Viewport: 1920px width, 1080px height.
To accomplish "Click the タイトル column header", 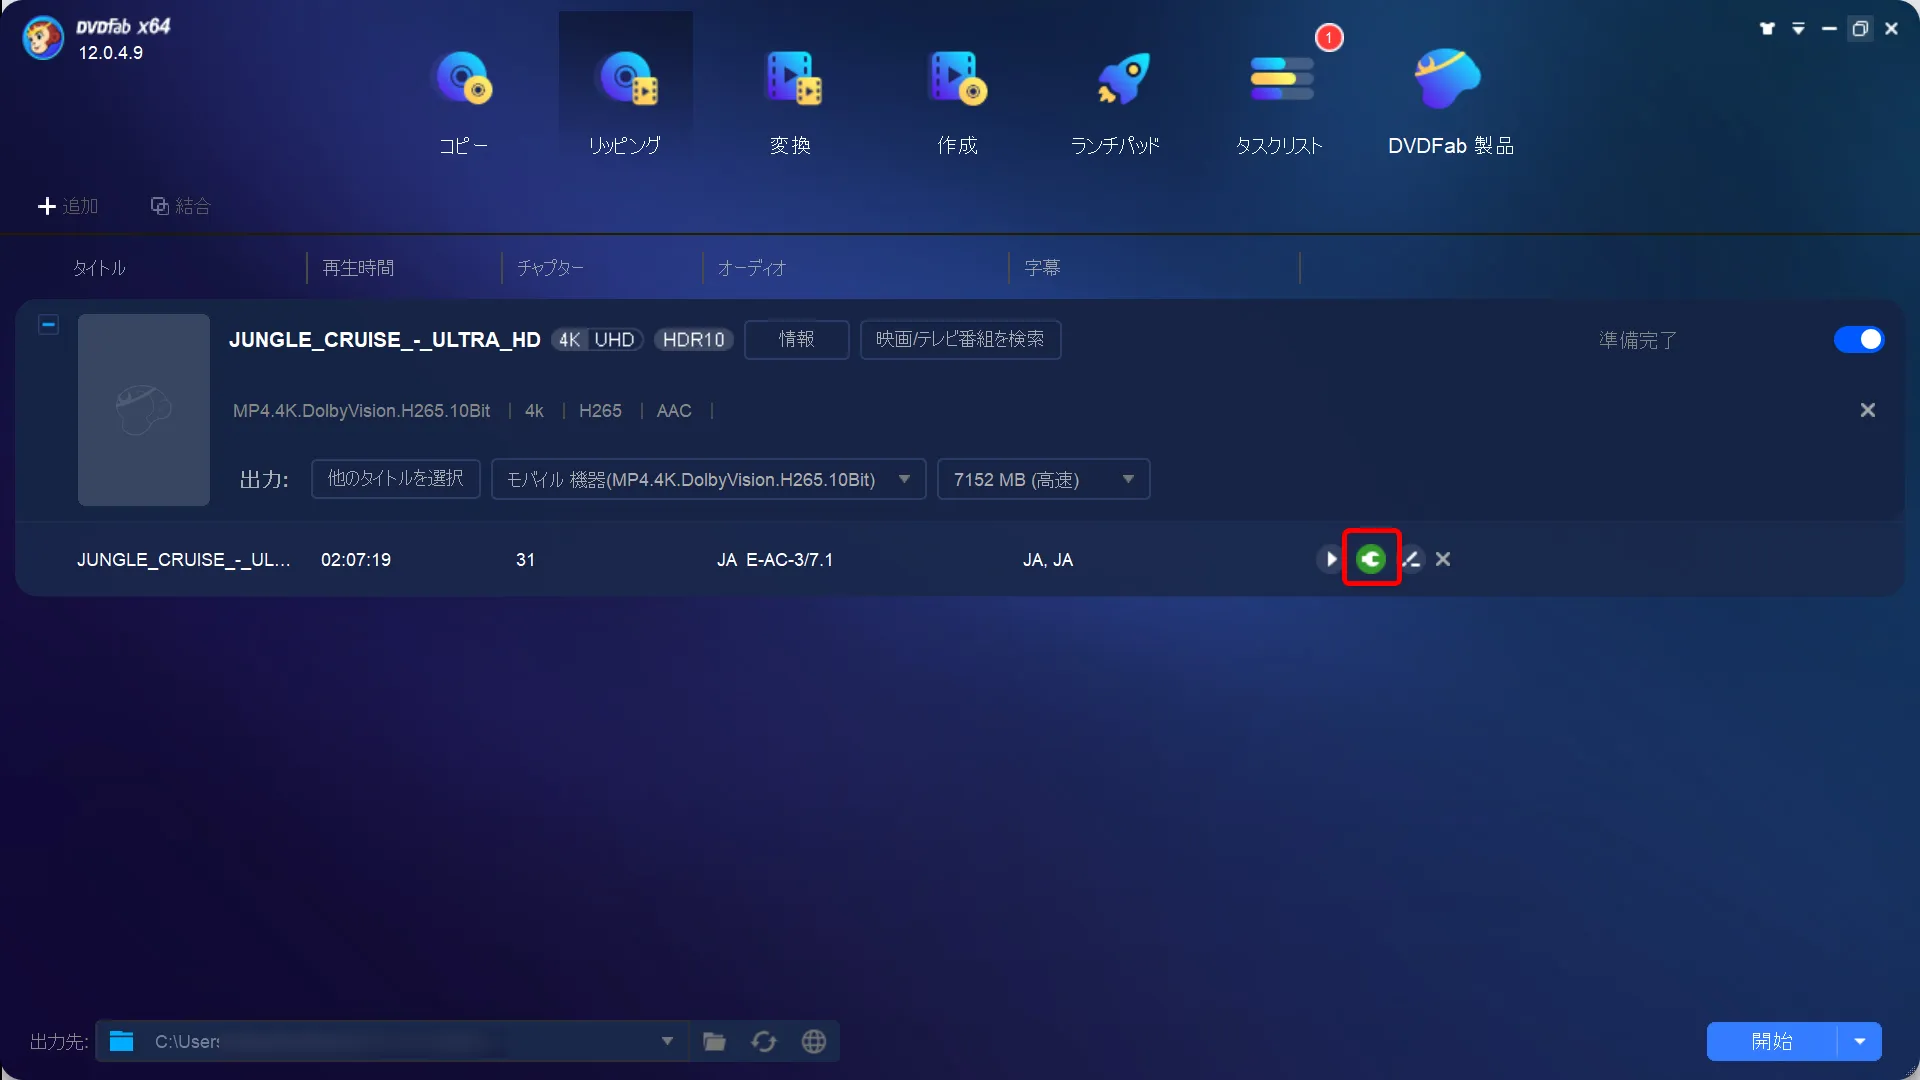I will pos(99,268).
